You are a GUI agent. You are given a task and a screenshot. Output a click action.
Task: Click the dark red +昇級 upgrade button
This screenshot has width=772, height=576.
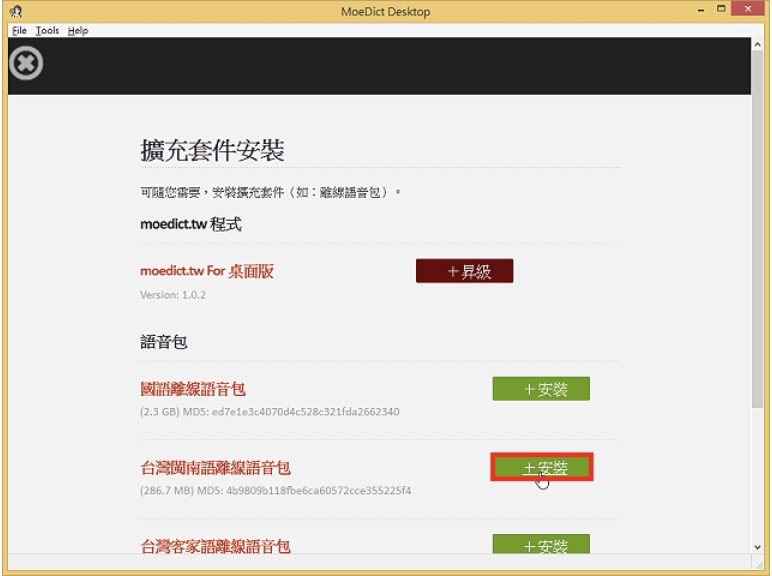click(464, 271)
